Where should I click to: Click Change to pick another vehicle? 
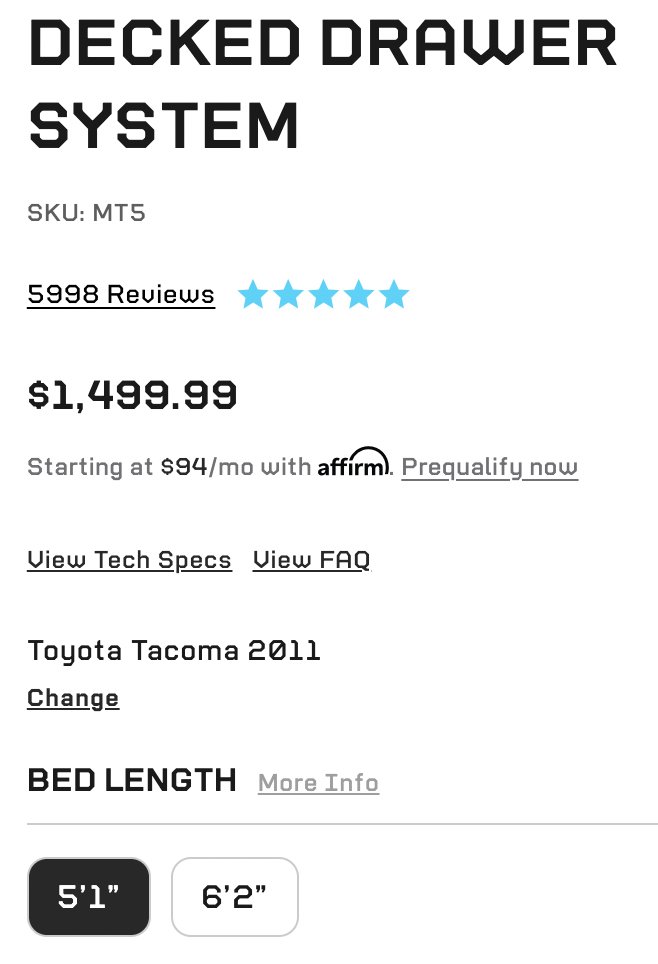pyautogui.click(x=73, y=698)
